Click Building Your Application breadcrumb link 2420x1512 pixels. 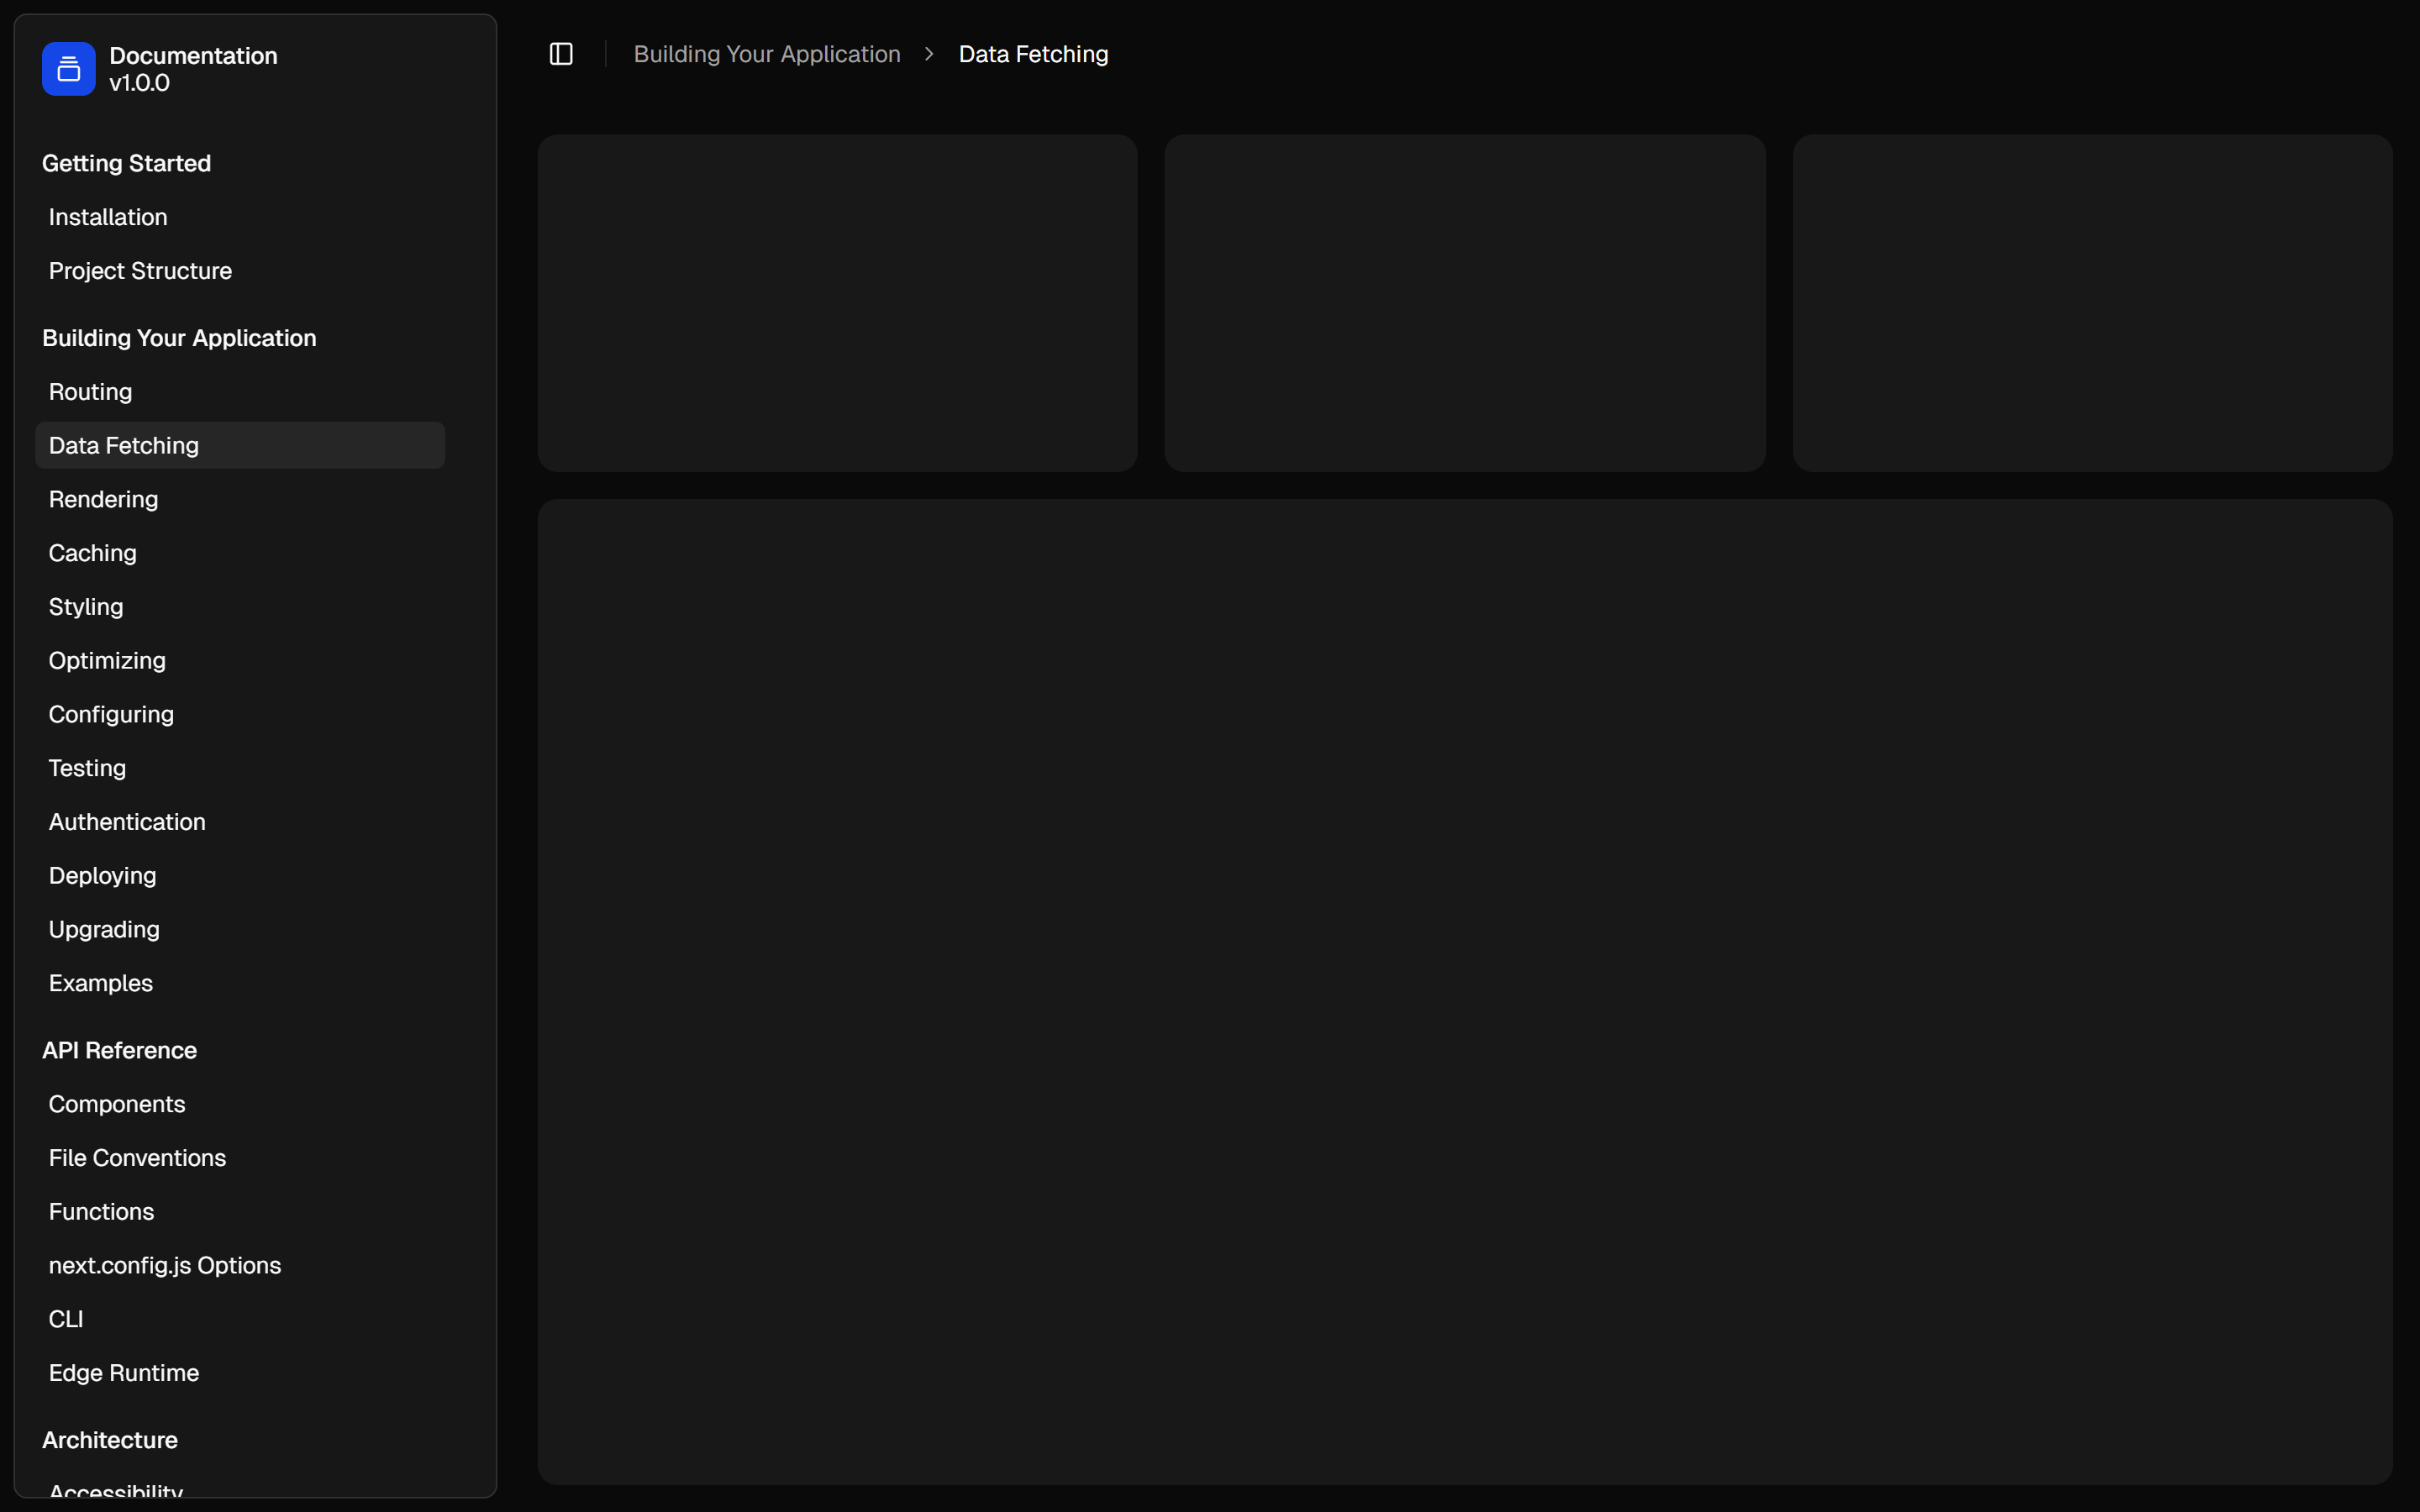(766, 54)
